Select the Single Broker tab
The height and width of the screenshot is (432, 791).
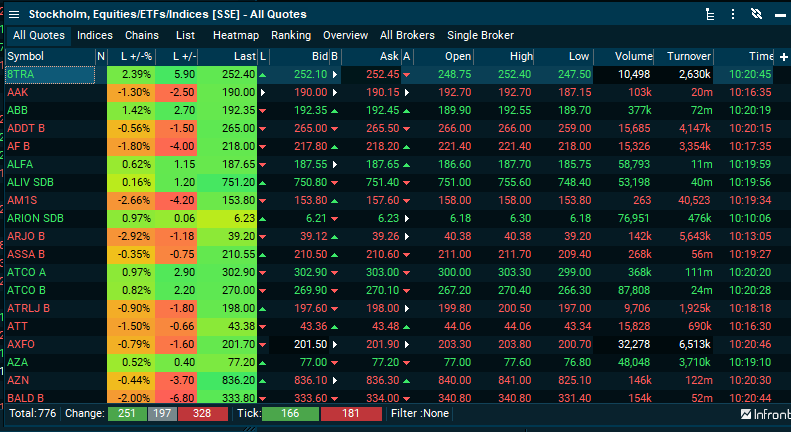480,35
